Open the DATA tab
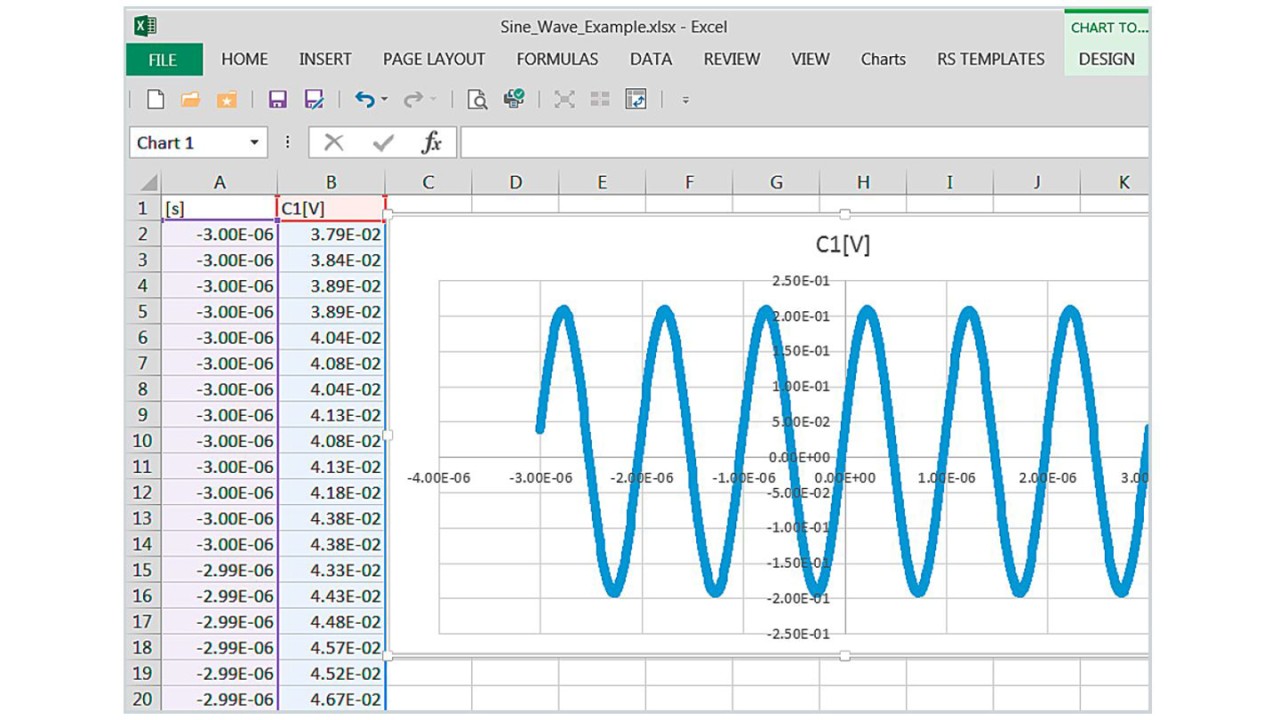 (x=651, y=59)
